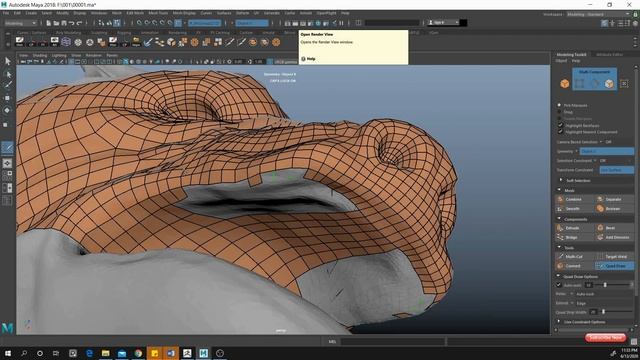The width and height of the screenshot is (640, 360).
Task: Select the Lasso tool in toolbox
Action: [x=8, y=74]
